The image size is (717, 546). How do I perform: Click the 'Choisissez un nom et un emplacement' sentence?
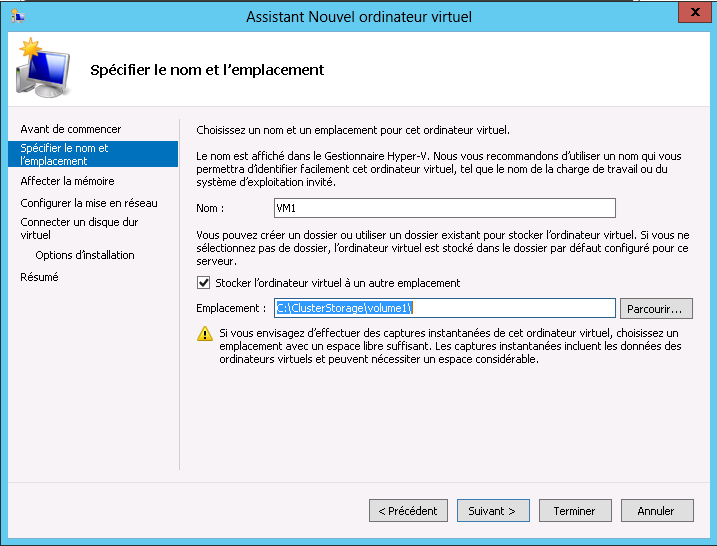tap(353, 130)
